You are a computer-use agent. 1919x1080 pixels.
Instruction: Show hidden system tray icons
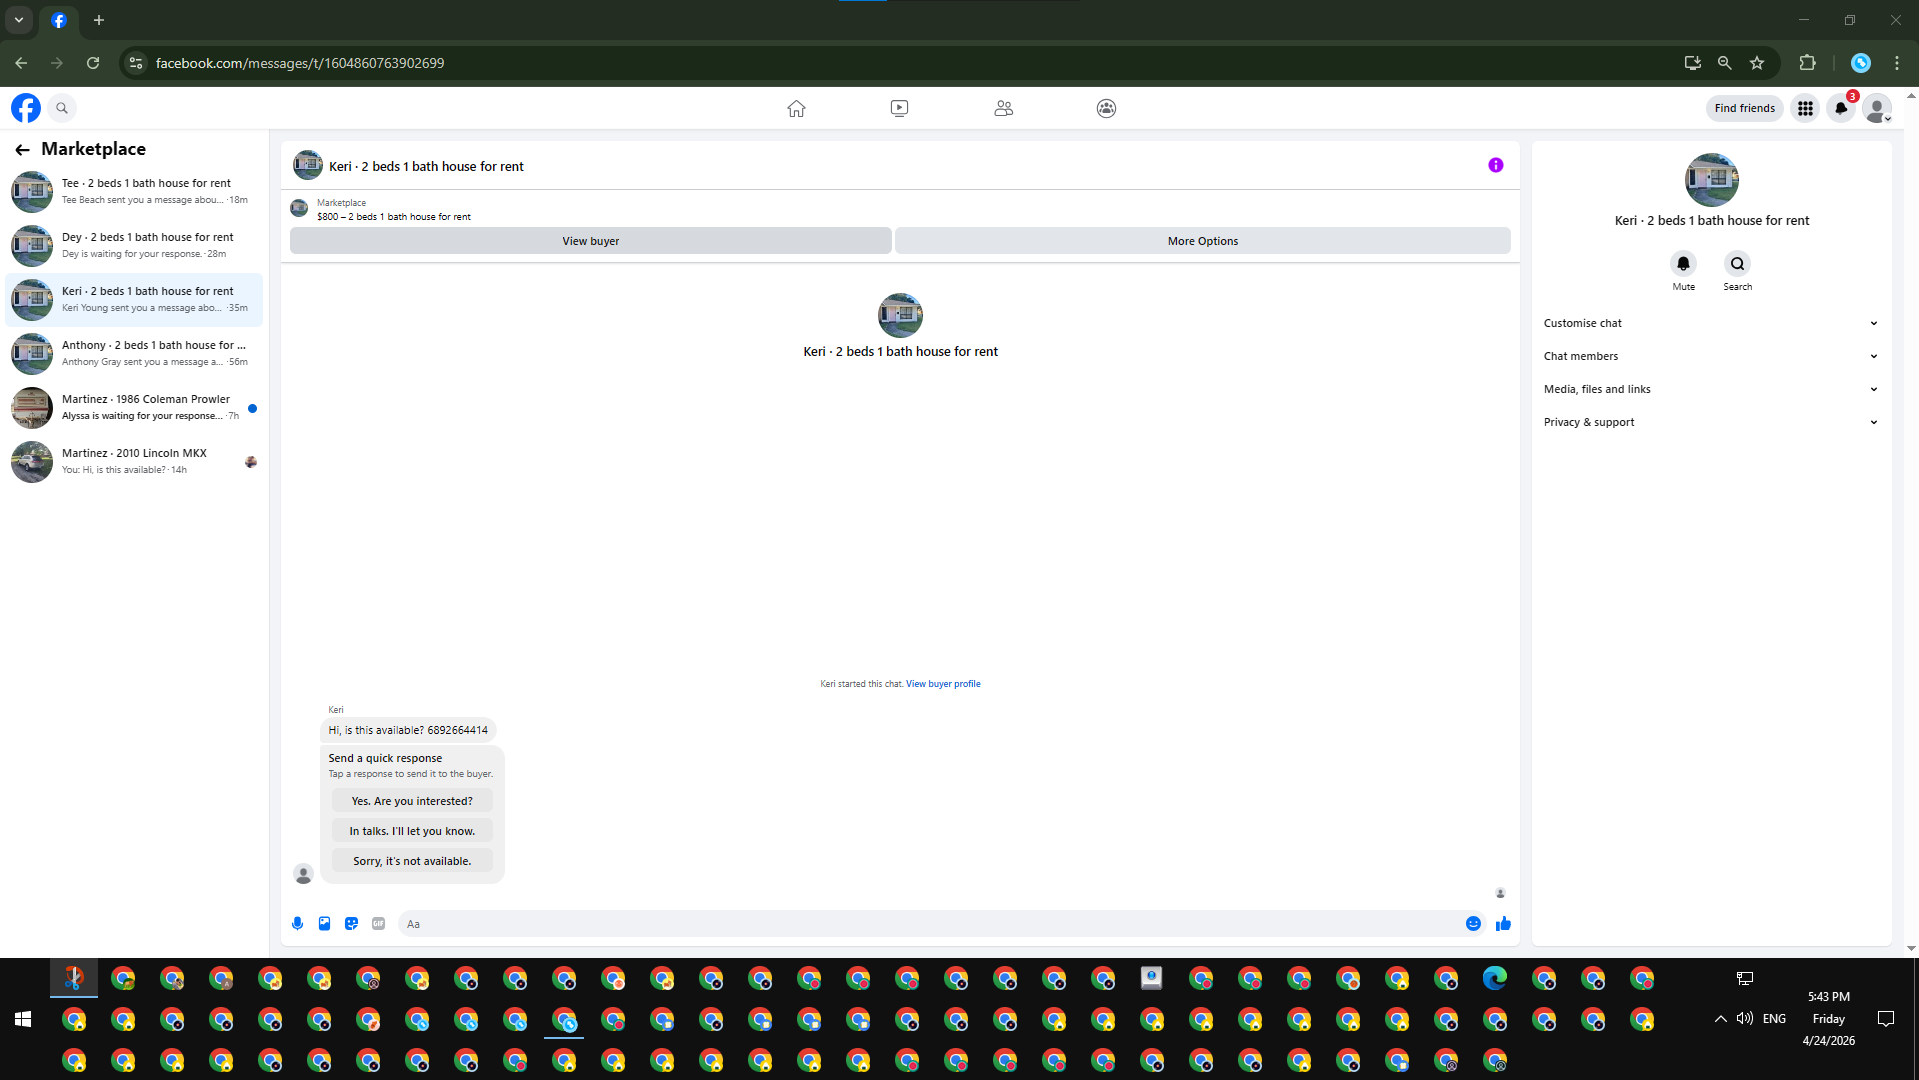pyautogui.click(x=1720, y=1019)
